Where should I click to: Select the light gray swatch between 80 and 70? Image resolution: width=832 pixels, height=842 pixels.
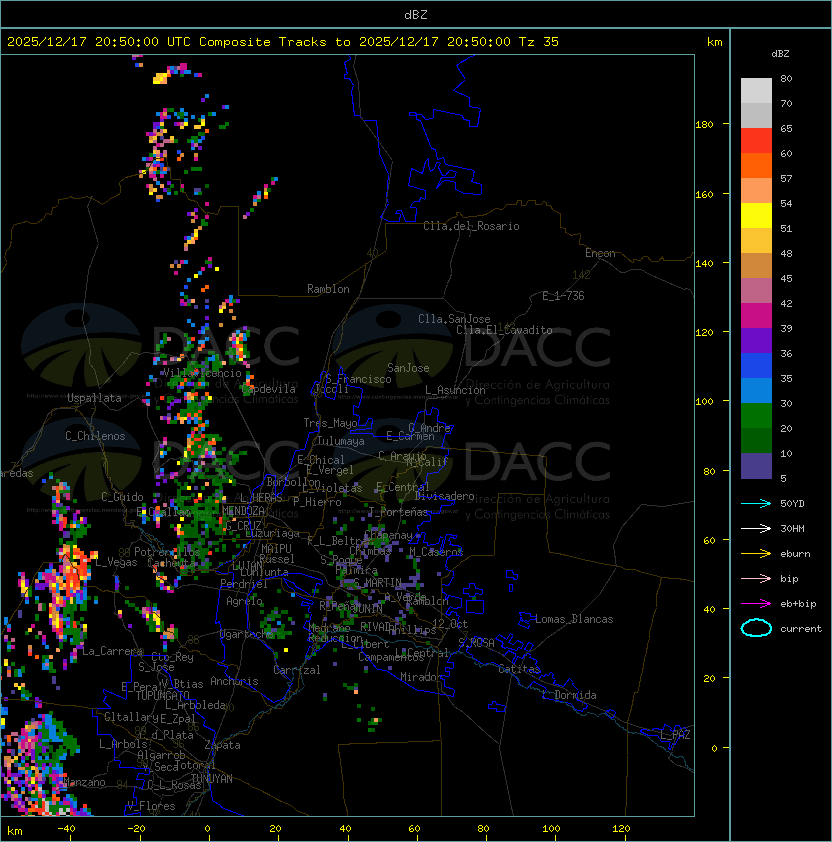(x=756, y=91)
